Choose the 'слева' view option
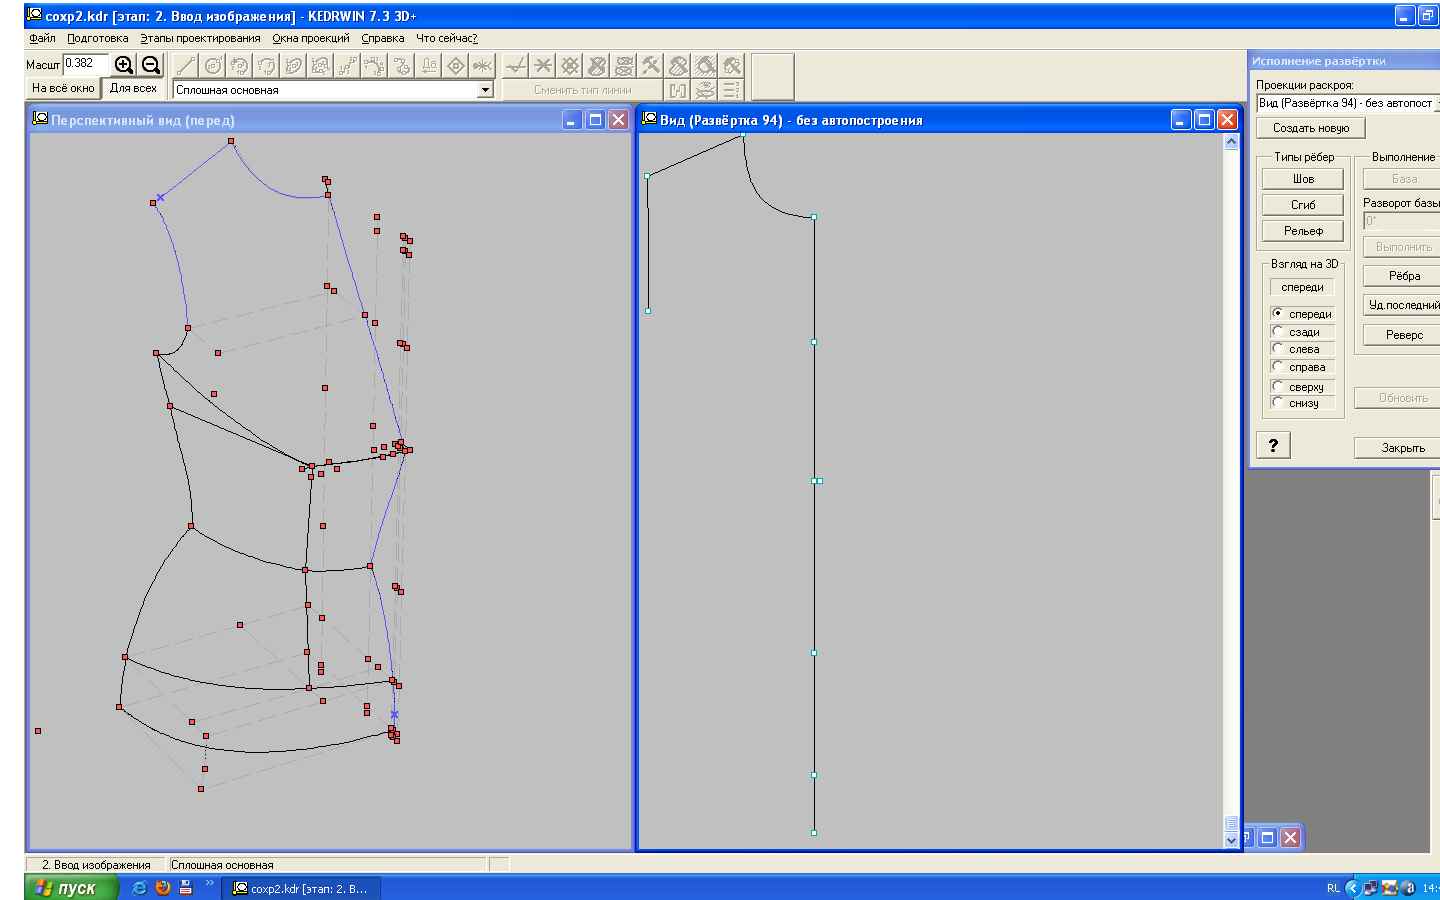 click(1278, 349)
